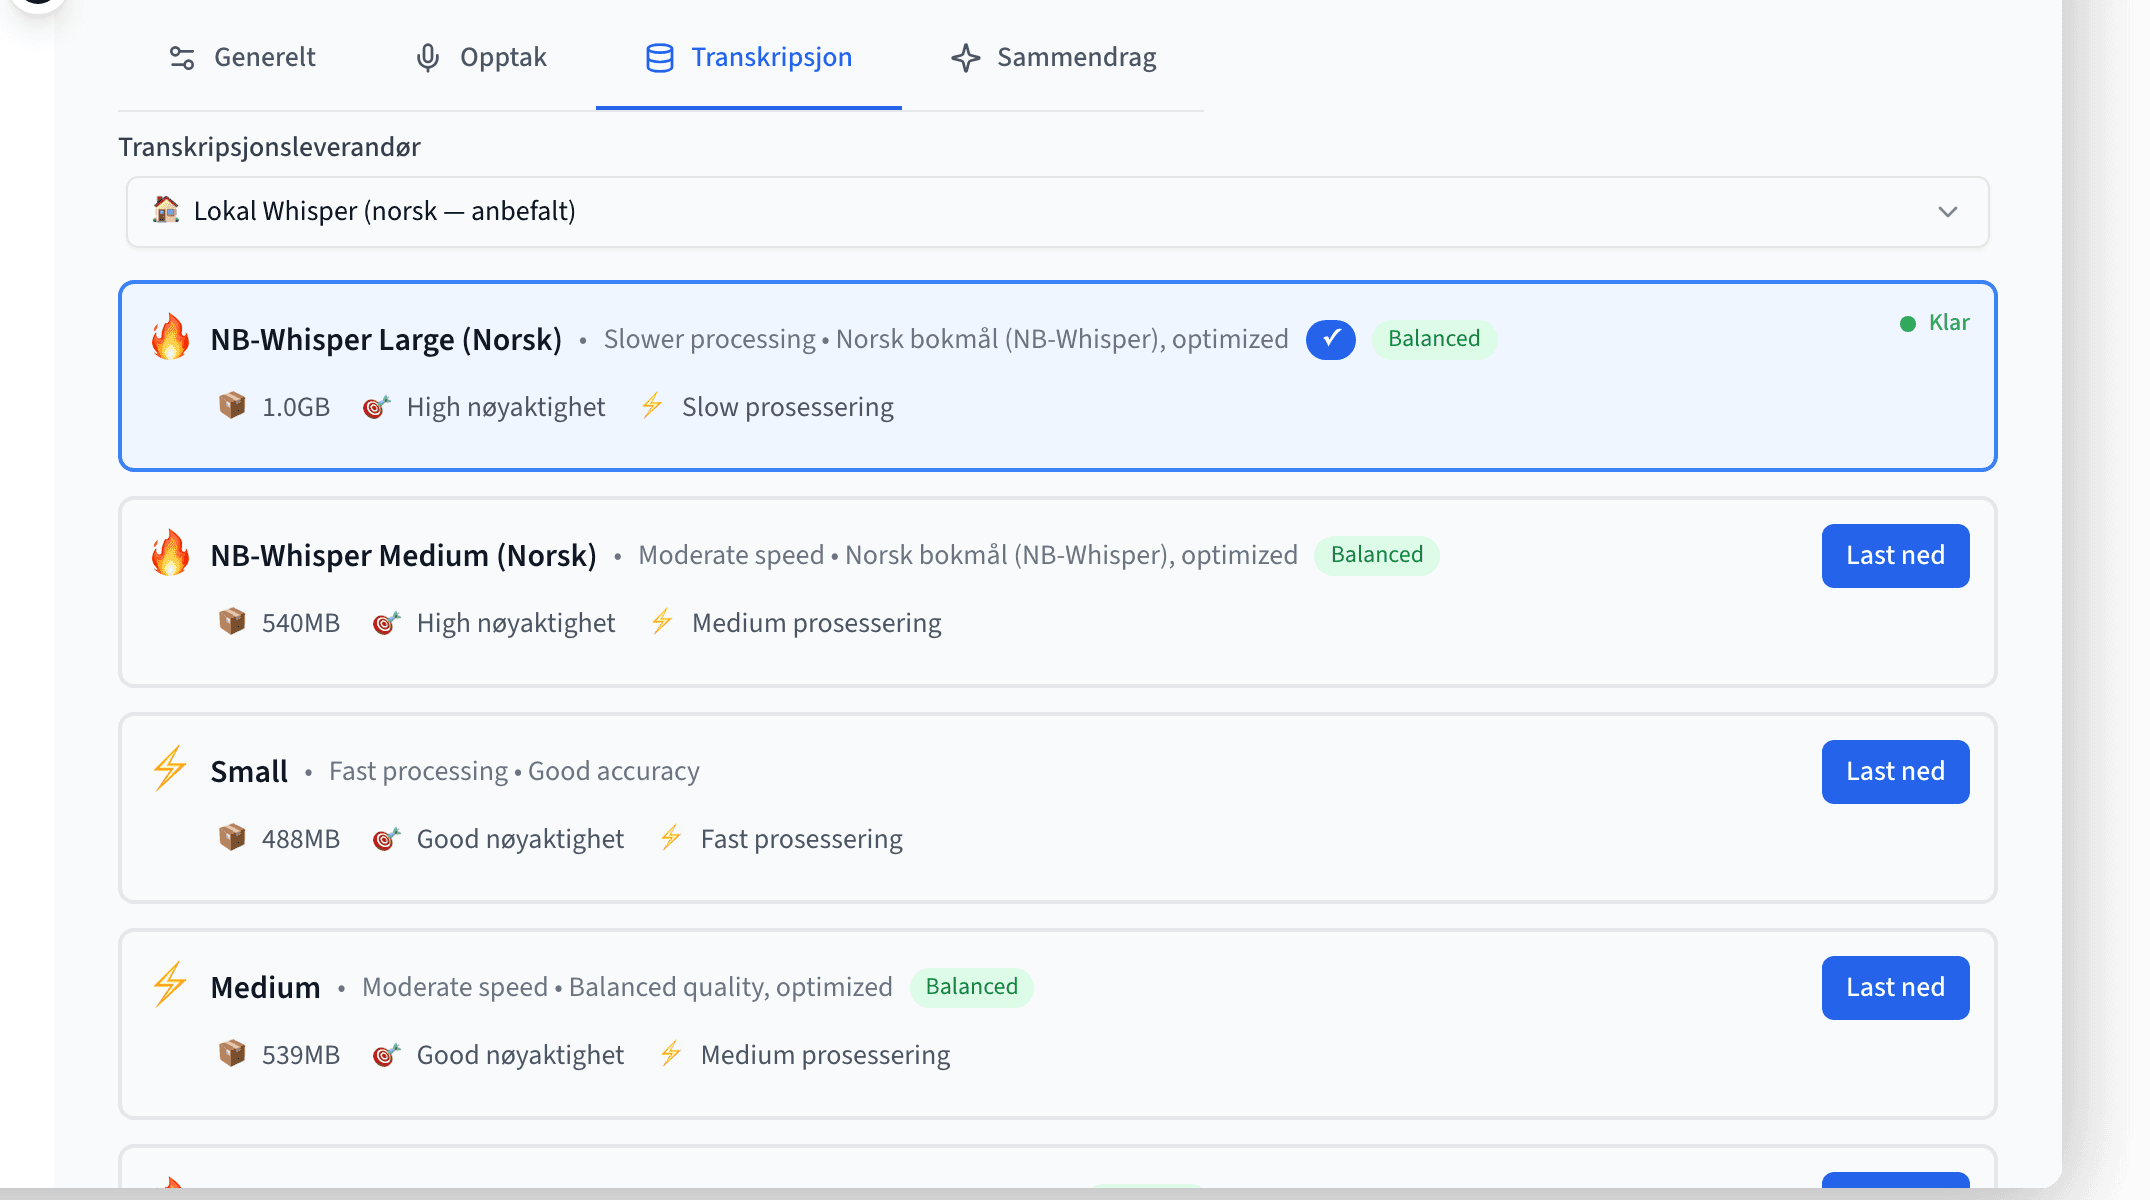This screenshot has width=2150, height=1200.
Task: Click the target icon in NB-Whisper Medium row
Action: point(386,622)
